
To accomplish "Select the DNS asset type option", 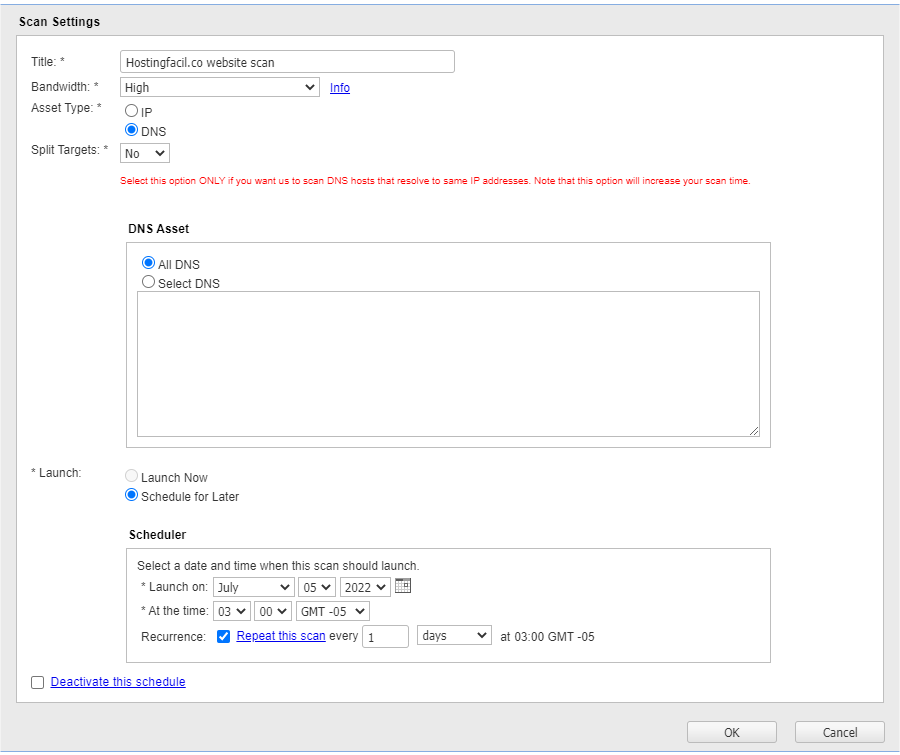I will [131, 130].
